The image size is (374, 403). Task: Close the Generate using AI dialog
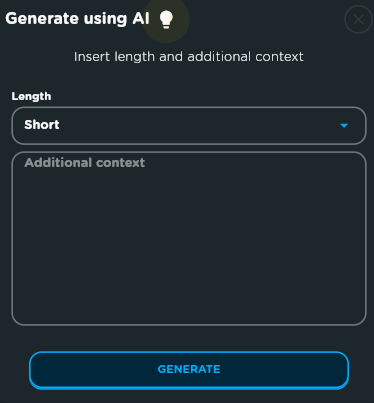[358, 20]
